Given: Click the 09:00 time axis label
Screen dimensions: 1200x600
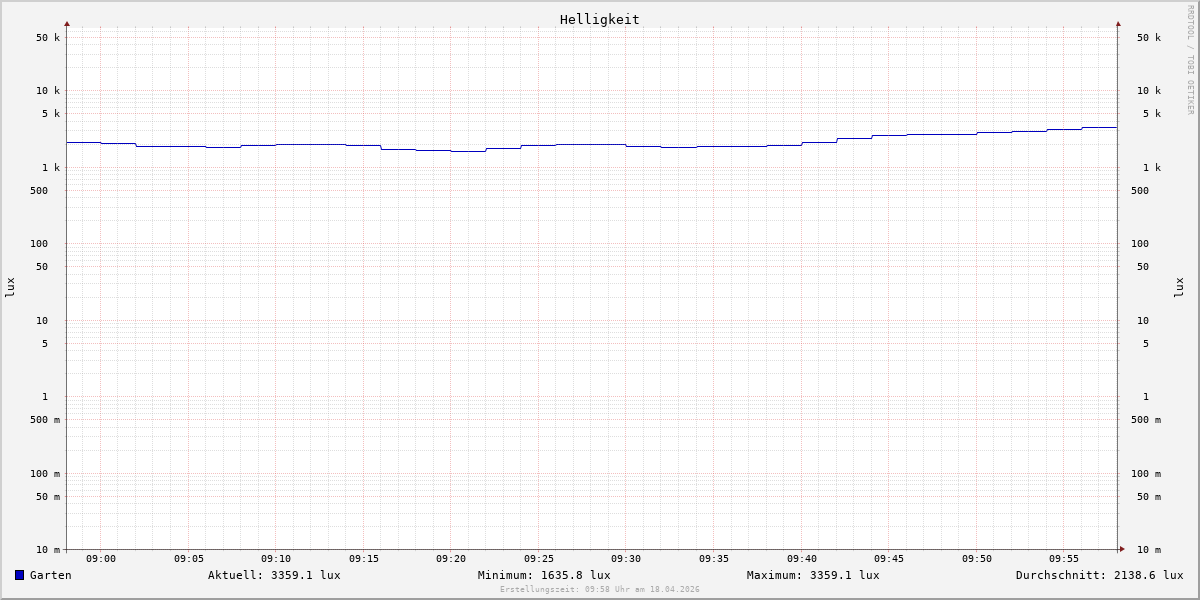Looking at the screenshot, I should tap(101, 559).
